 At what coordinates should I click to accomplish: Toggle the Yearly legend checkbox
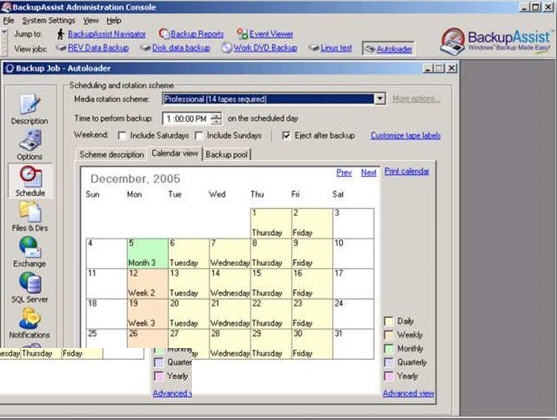click(389, 376)
